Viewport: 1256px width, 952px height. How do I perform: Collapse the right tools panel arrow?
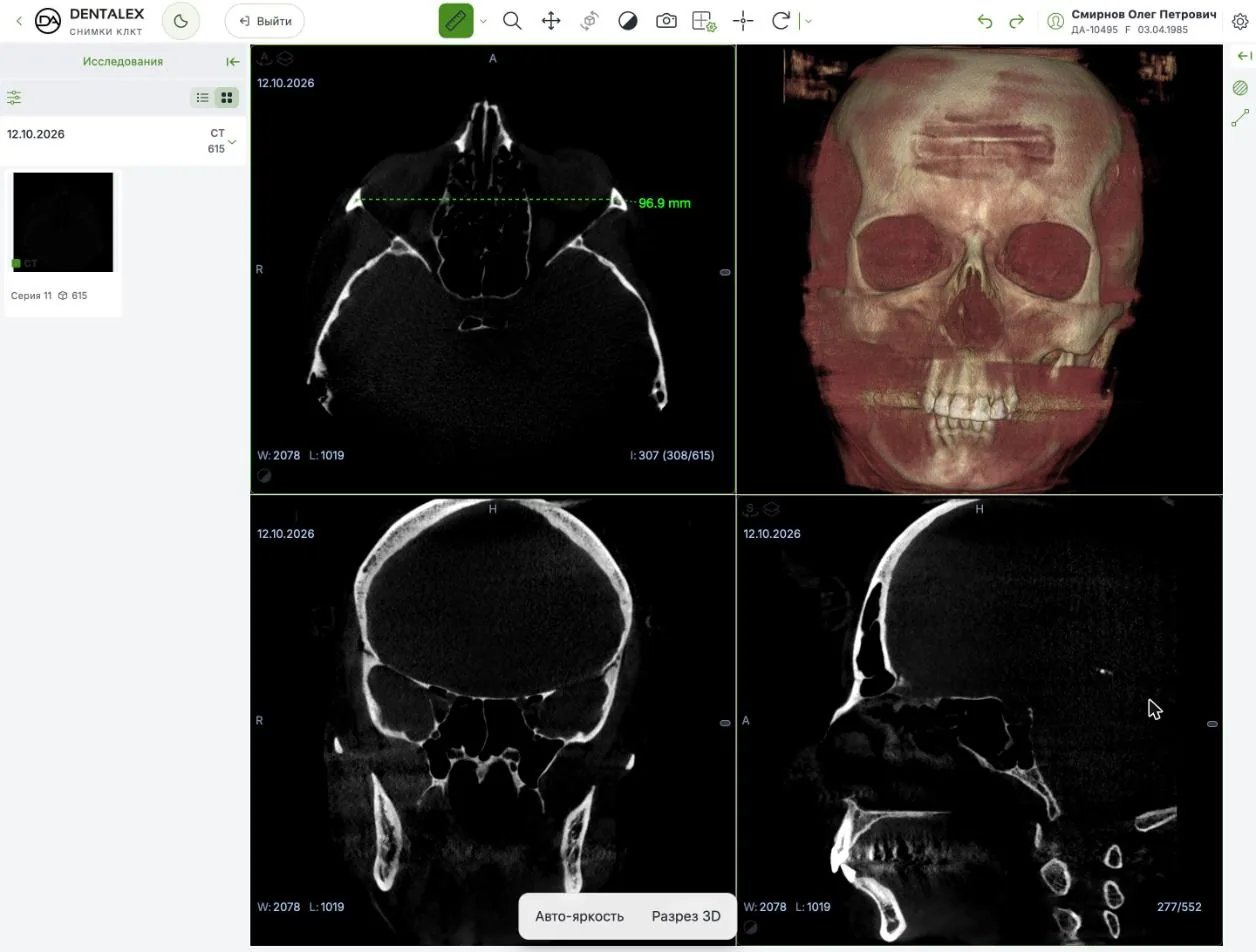coord(1244,57)
